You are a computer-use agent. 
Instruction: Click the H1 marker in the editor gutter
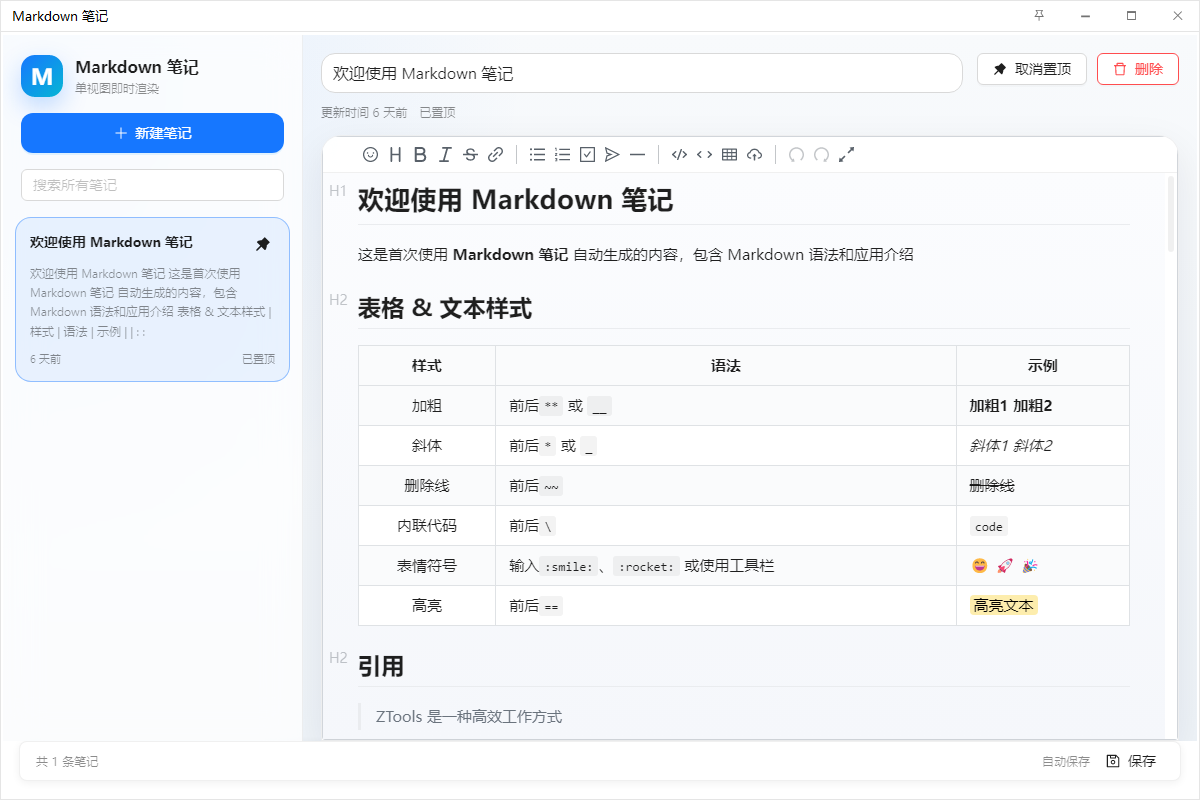point(338,191)
